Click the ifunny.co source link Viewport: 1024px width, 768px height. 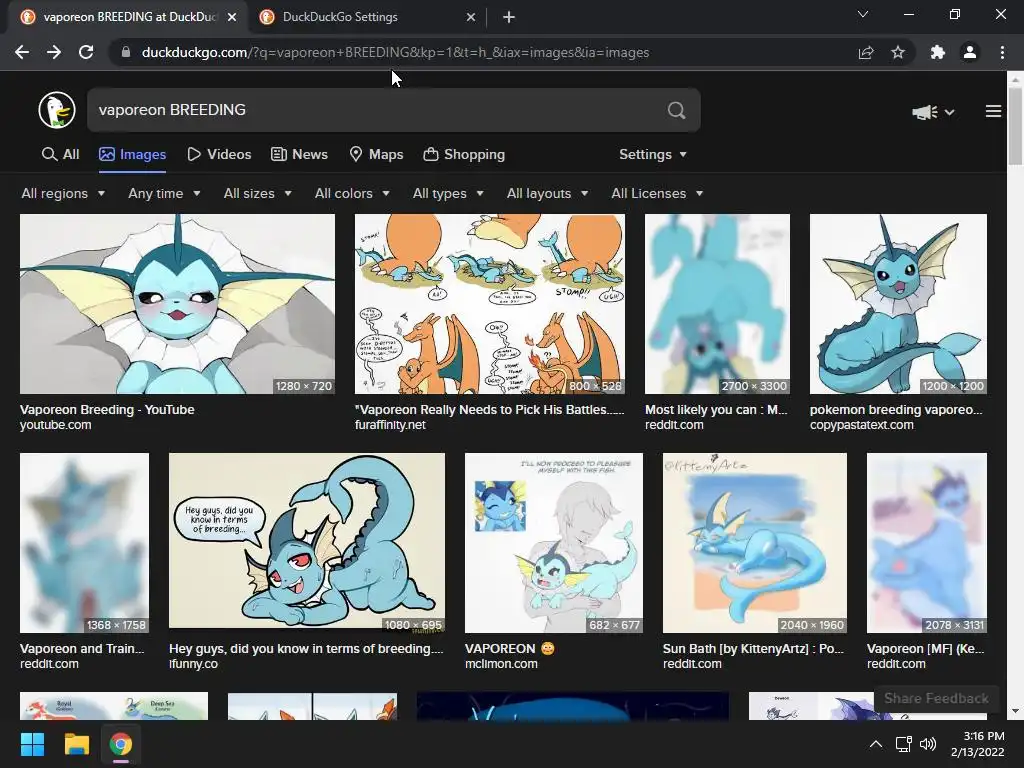click(193, 664)
